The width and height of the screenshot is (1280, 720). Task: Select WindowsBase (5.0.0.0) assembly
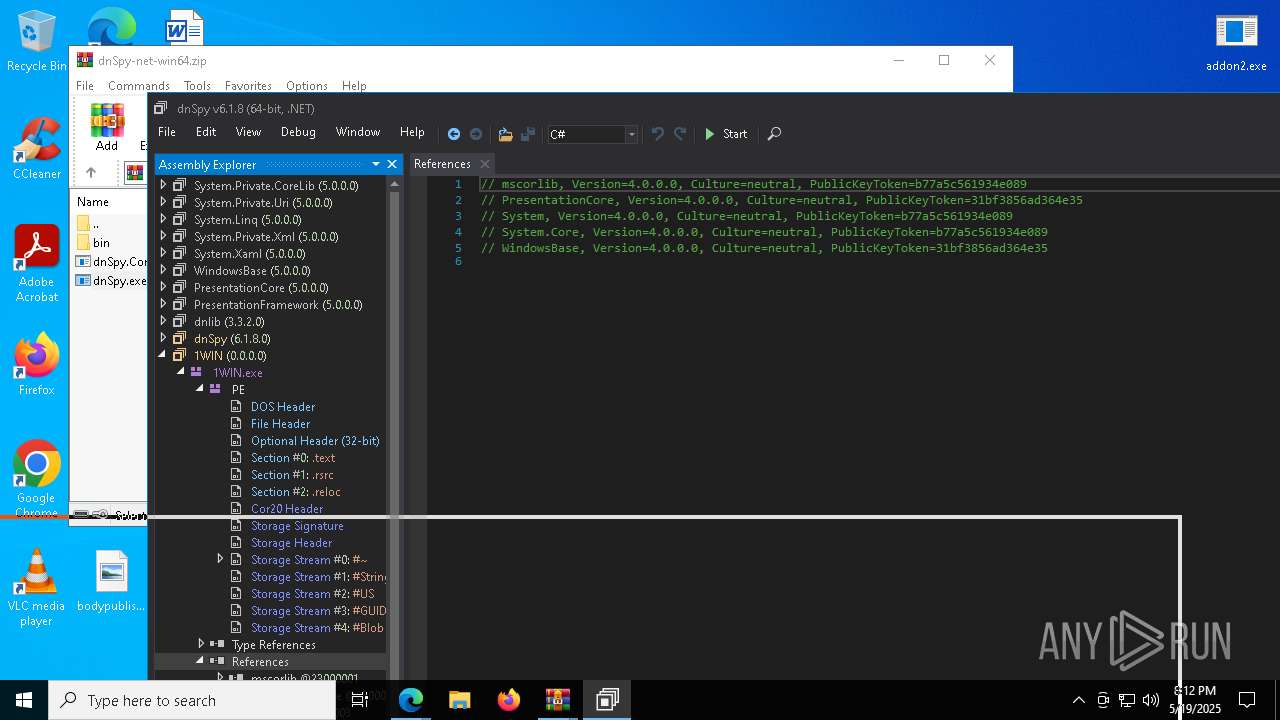tap(252, 270)
